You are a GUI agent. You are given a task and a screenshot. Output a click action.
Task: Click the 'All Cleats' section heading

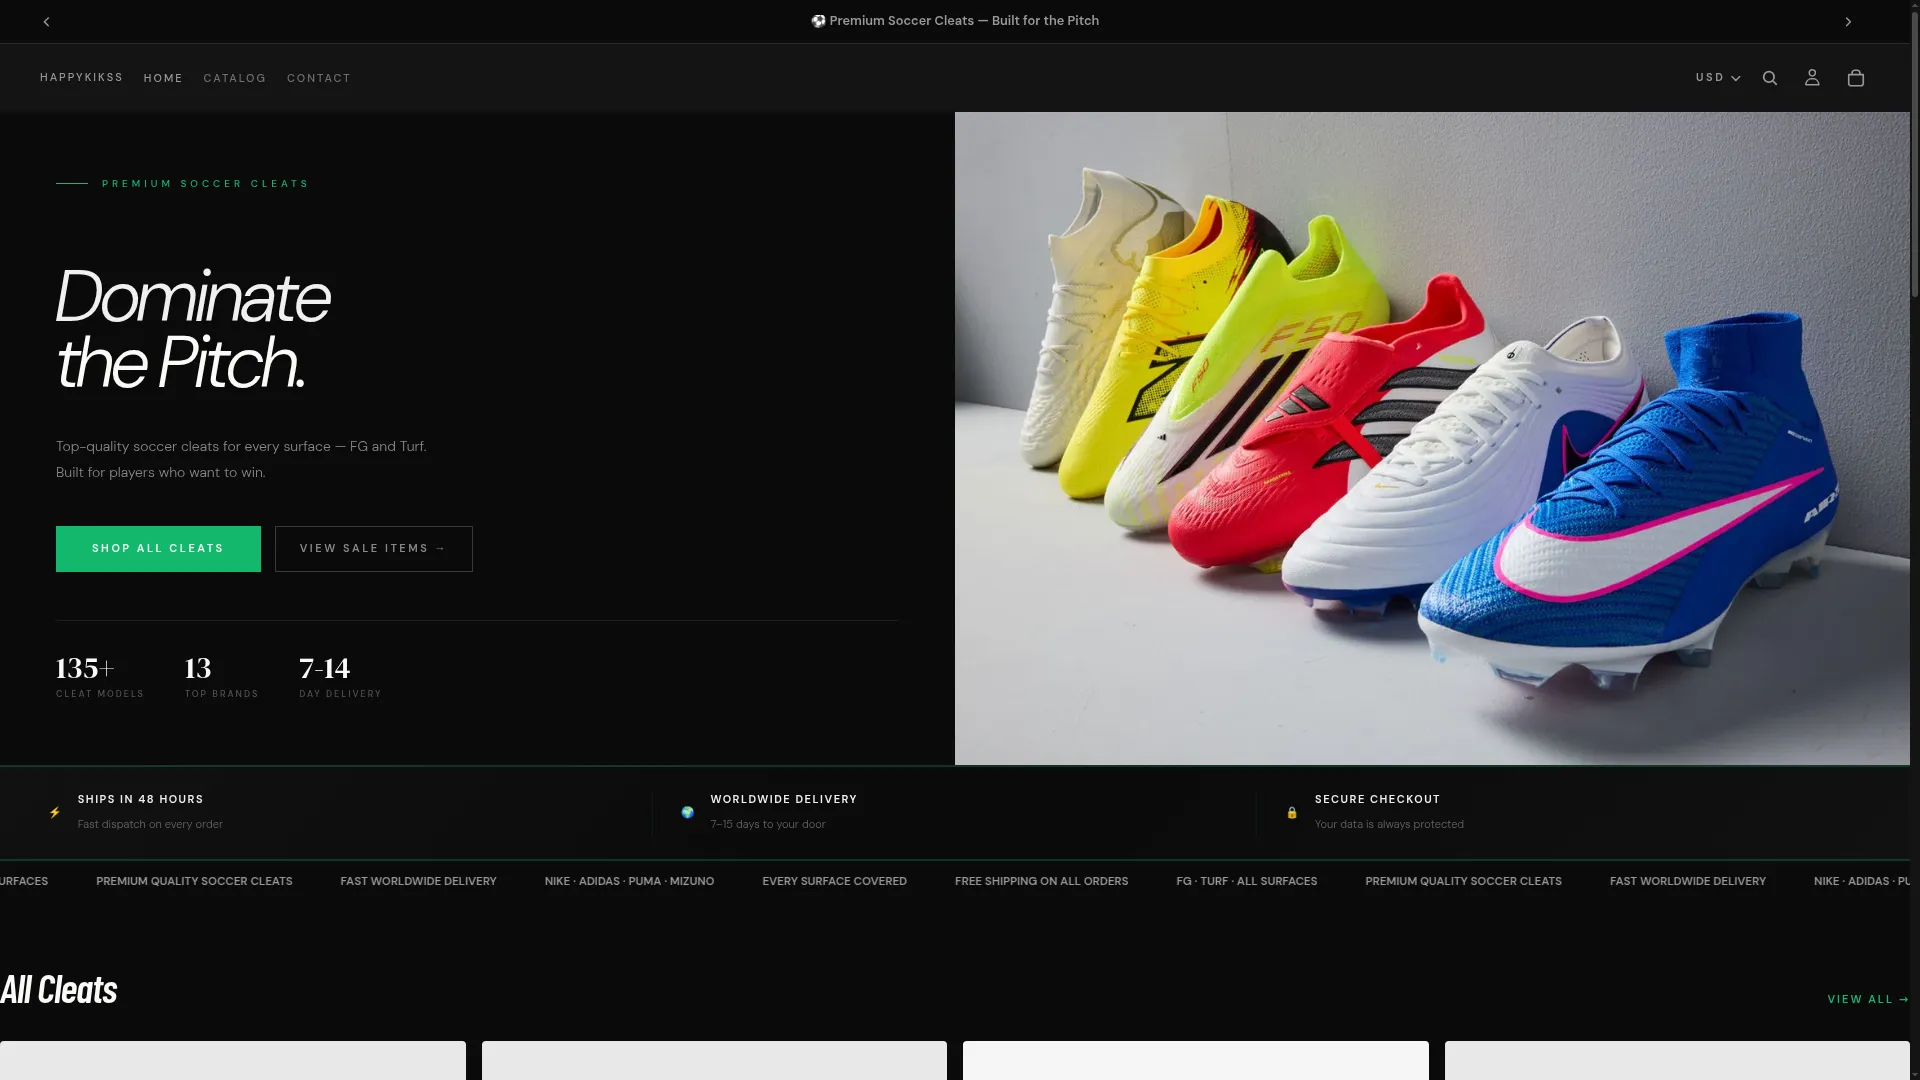click(x=59, y=990)
